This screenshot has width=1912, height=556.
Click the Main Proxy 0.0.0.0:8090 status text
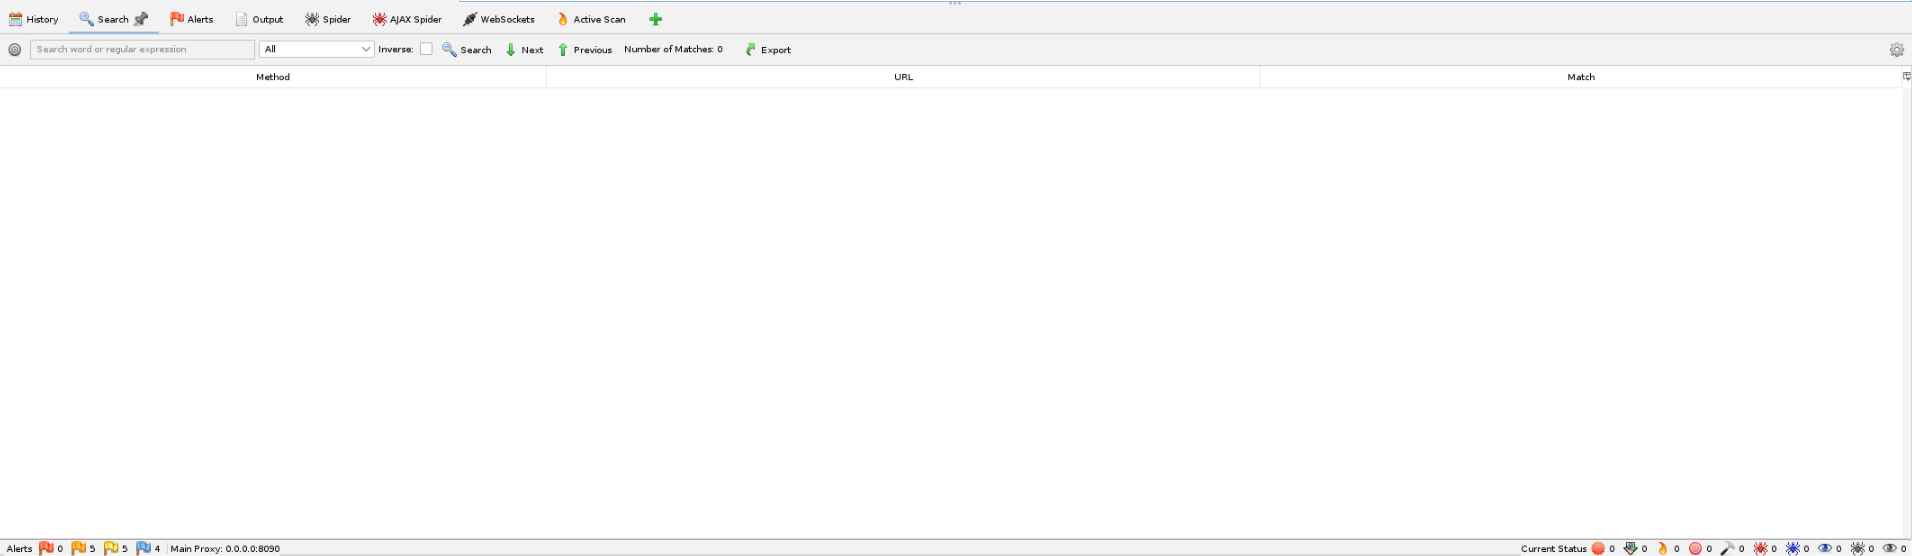[225, 549]
